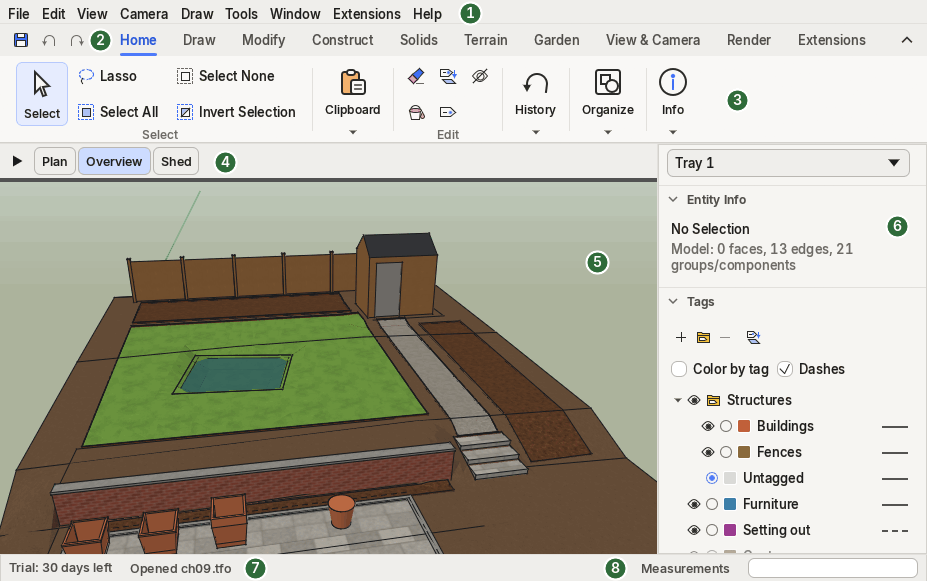This screenshot has width=927, height=581.
Task: Add a new tag with plus icon
Action: 681,337
